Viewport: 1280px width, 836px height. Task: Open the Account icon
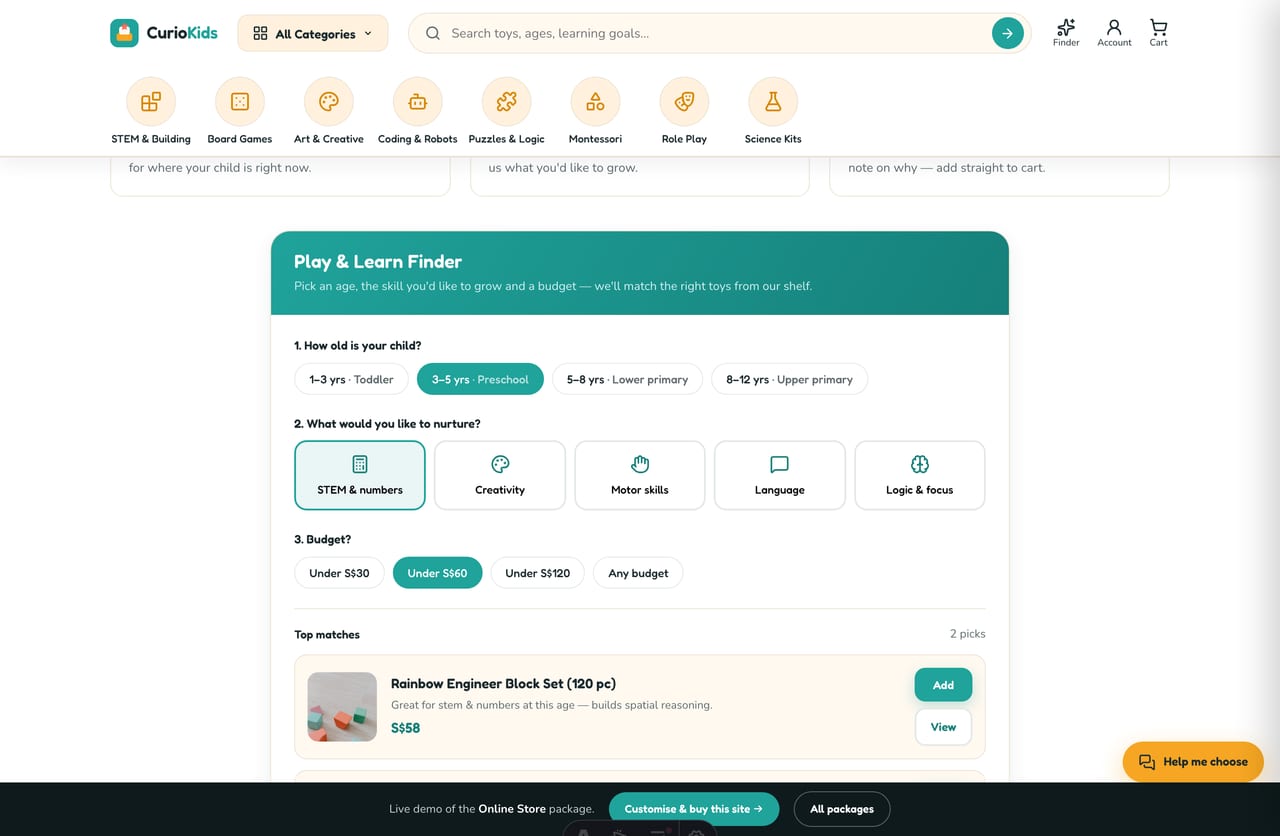(x=1114, y=27)
